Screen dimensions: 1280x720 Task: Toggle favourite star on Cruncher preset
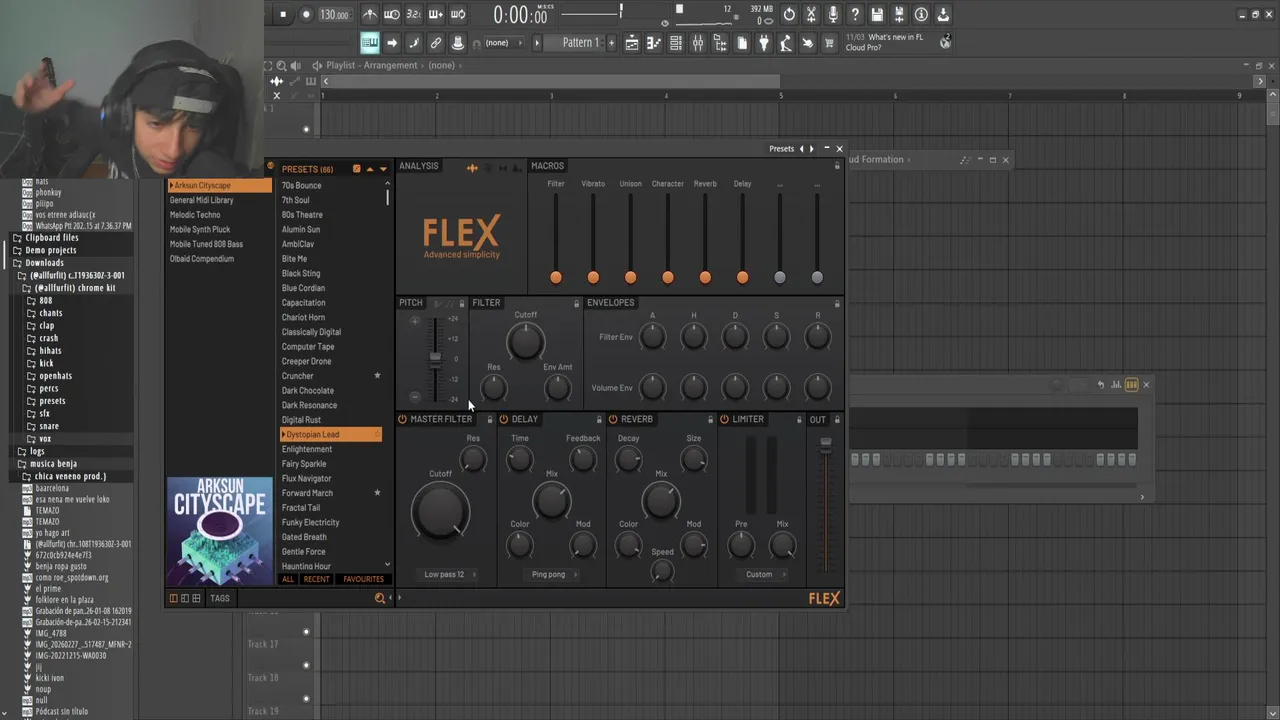pyautogui.click(x=377, y=376)
